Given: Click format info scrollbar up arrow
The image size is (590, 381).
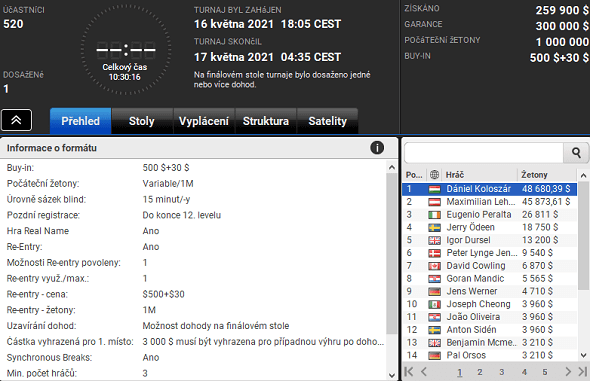Looking at the screenshot, I should click(392, 167).
